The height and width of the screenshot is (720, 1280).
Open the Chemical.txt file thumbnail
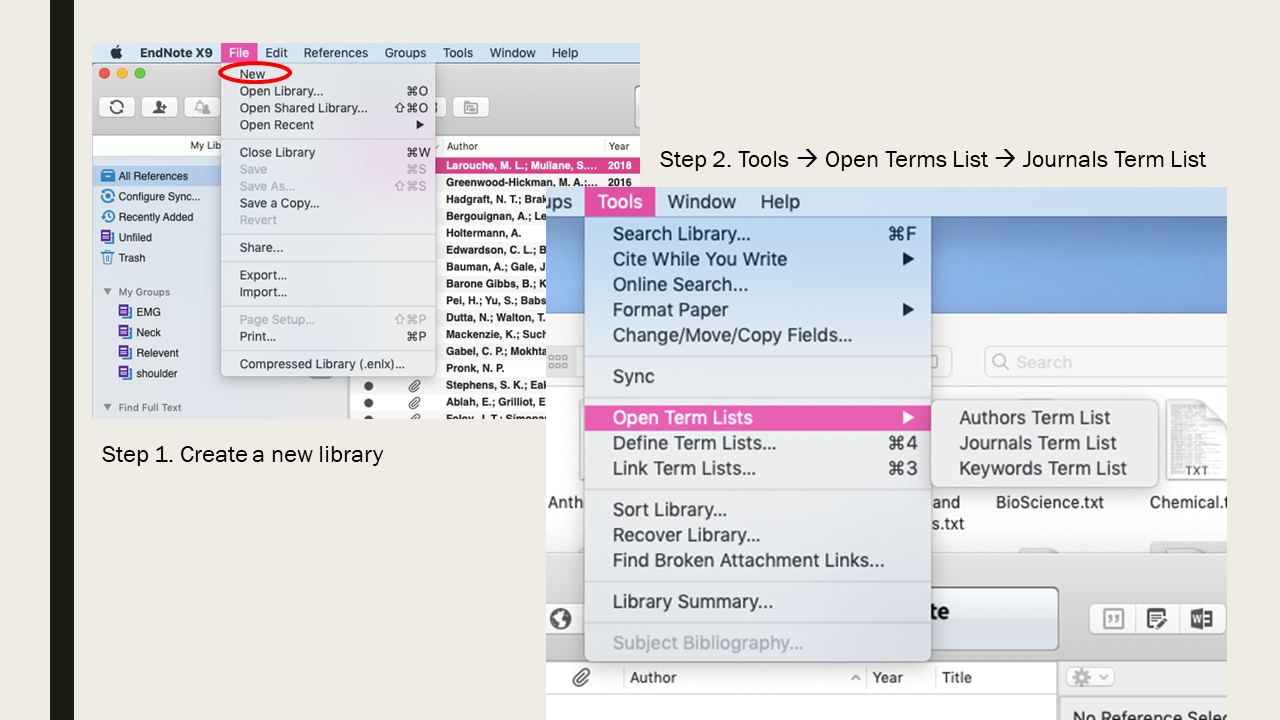(1196, 441)
